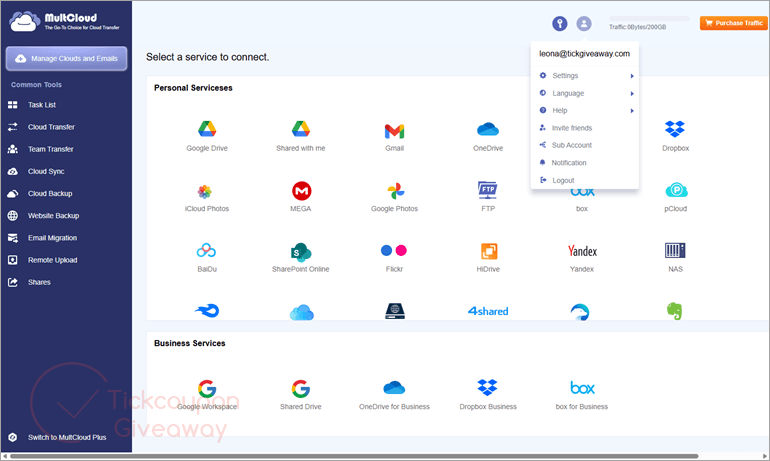Select the FTP service
This screenshot has height=461, width=770.
[488, 196]
